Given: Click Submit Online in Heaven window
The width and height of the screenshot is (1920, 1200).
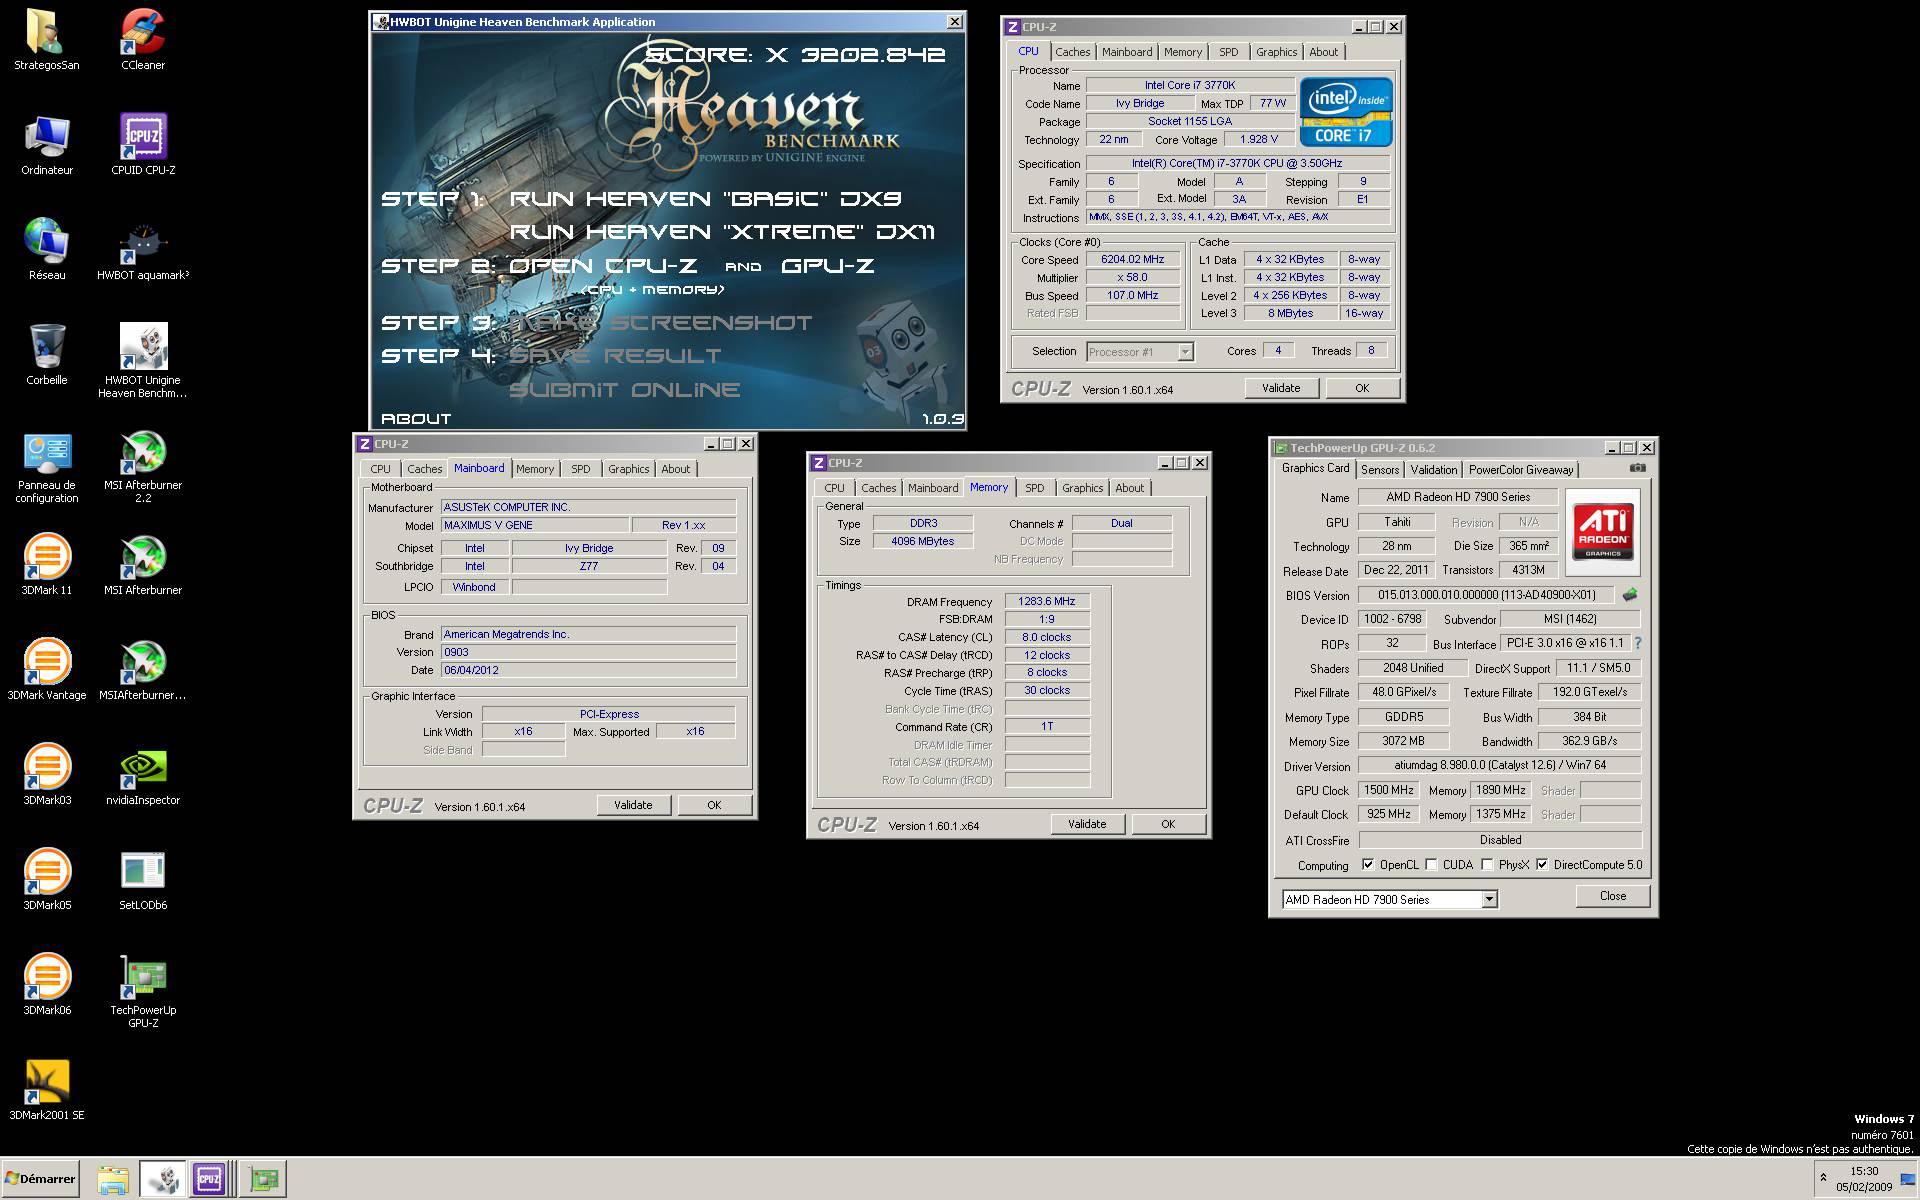Looking at the screenshot, I should (x=625, y=390).
